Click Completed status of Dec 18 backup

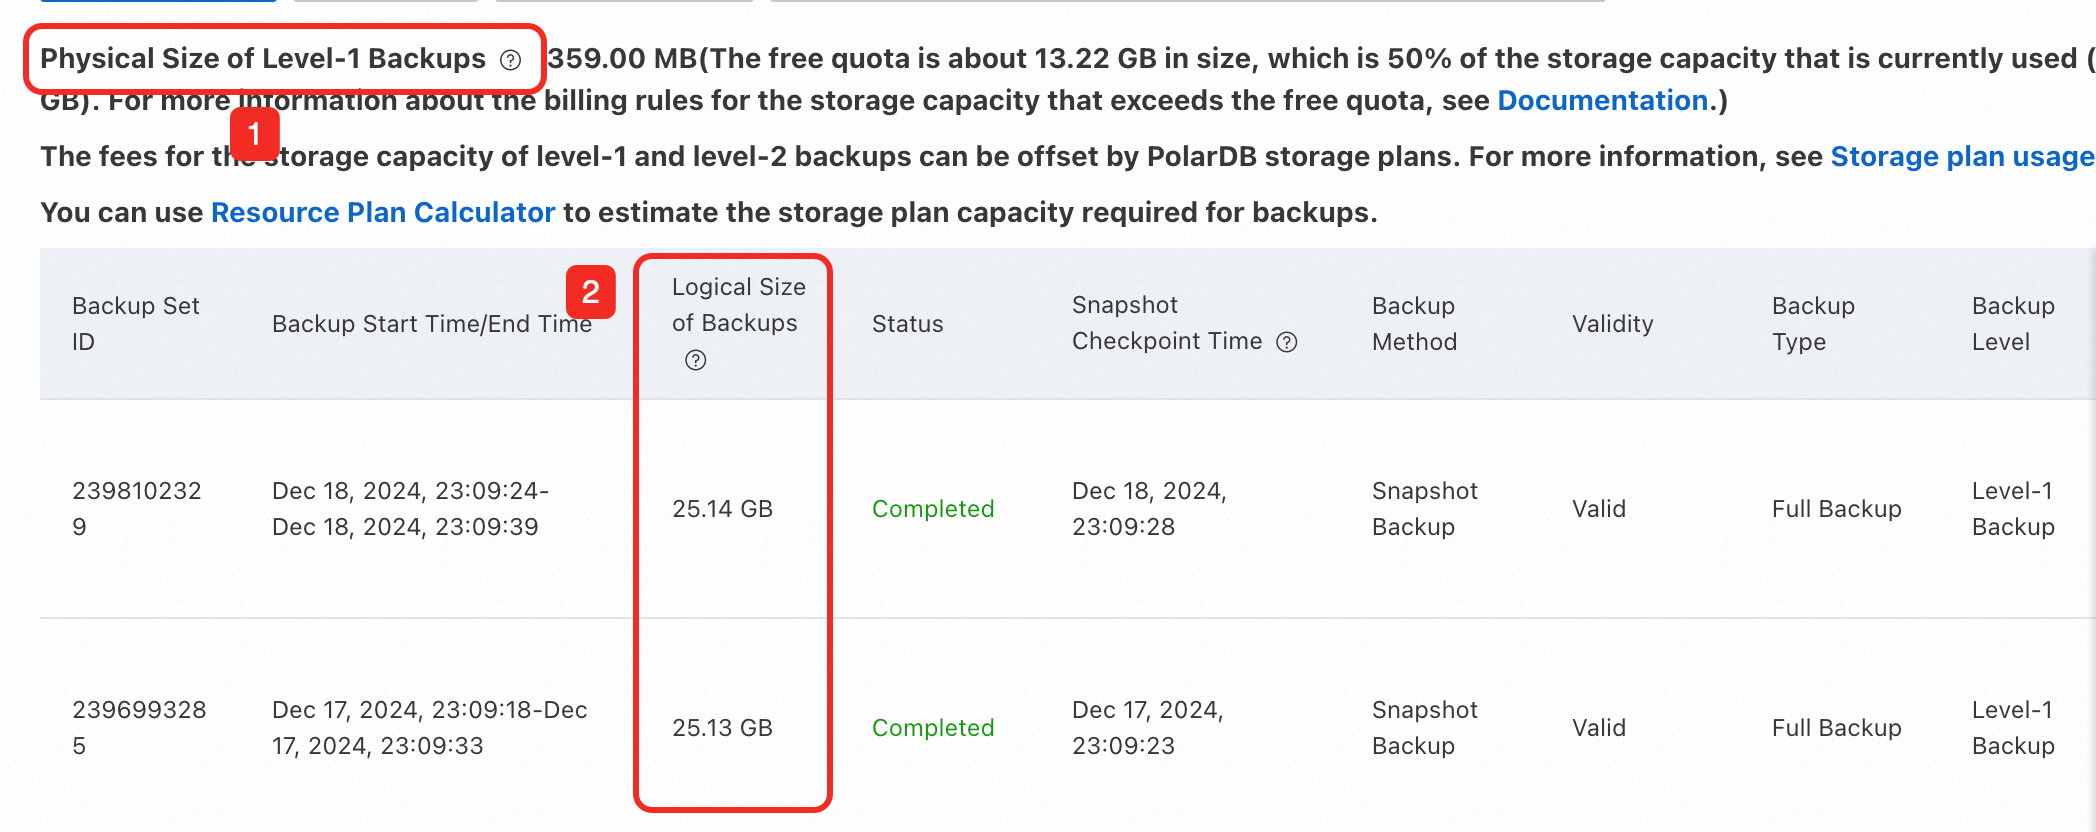point(932,509)
